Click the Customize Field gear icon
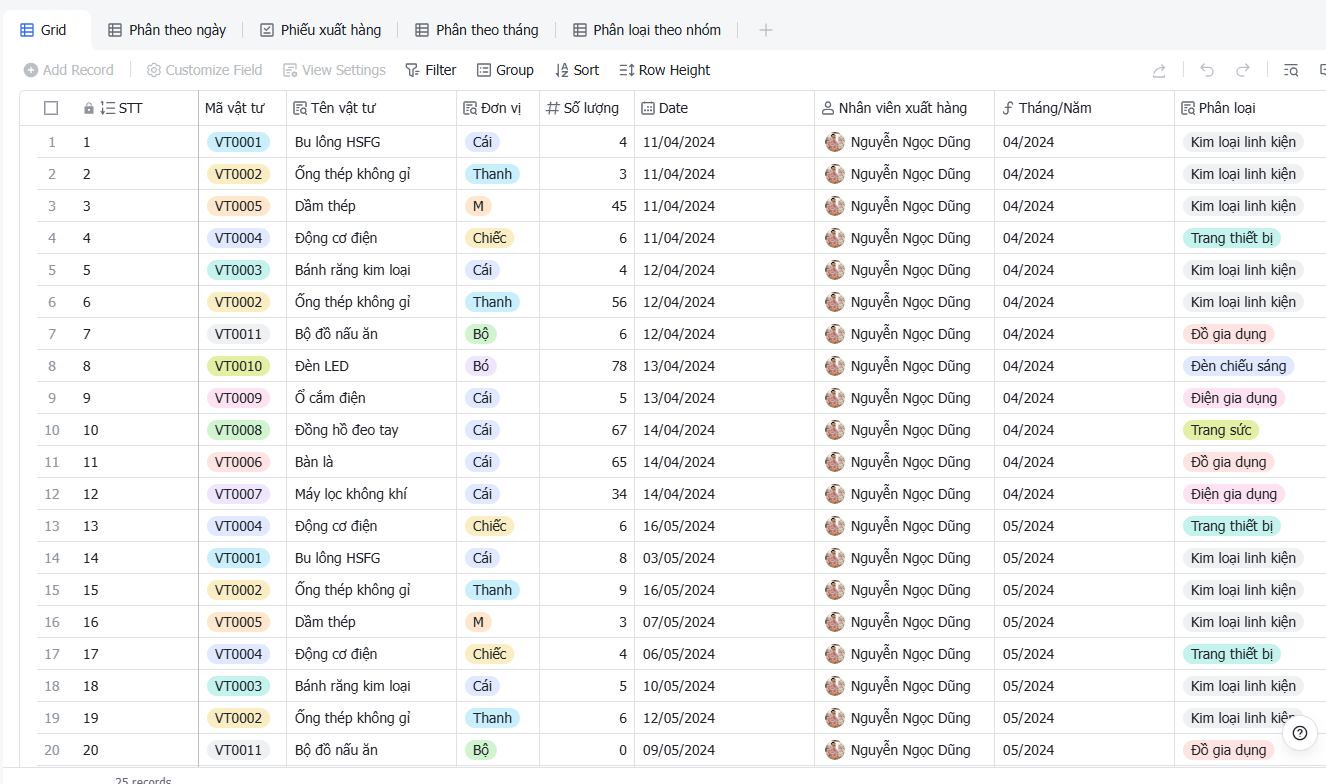Screen dimensions: 1326x784 [x=154, y=70]
